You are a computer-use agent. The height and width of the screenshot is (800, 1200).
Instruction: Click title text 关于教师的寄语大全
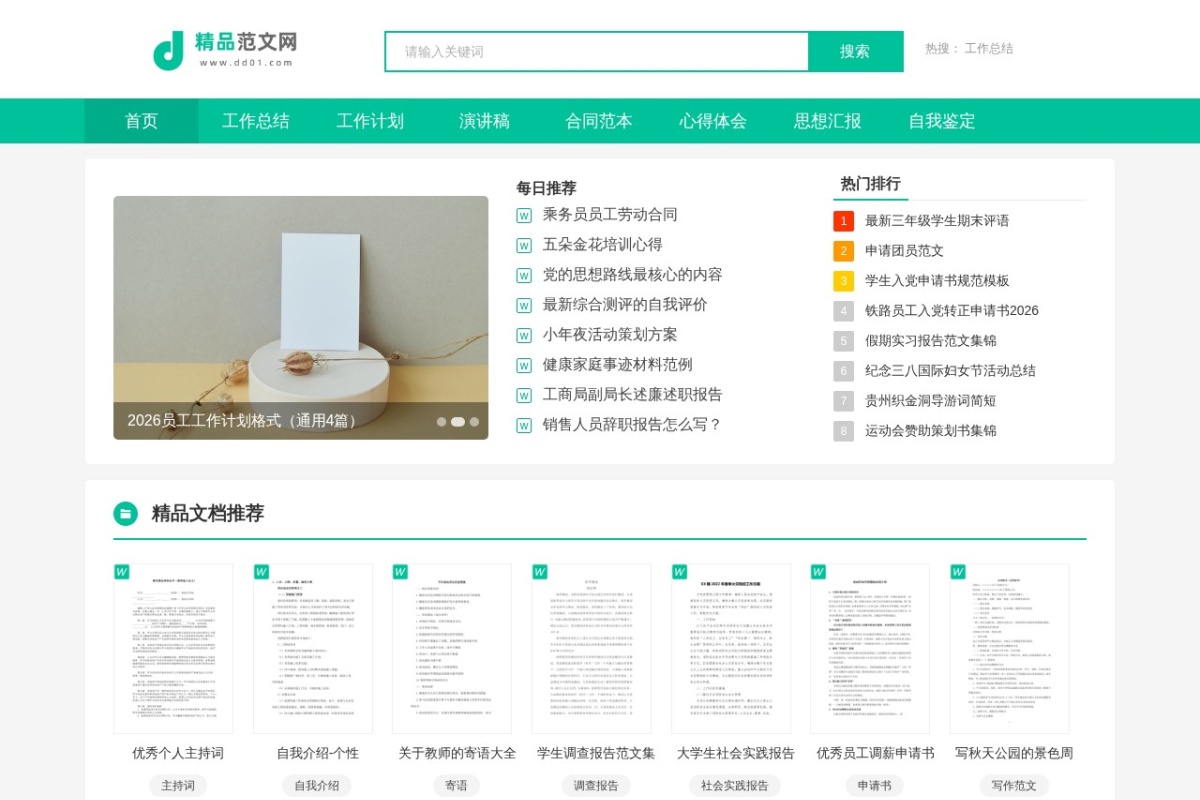[457, 753]
